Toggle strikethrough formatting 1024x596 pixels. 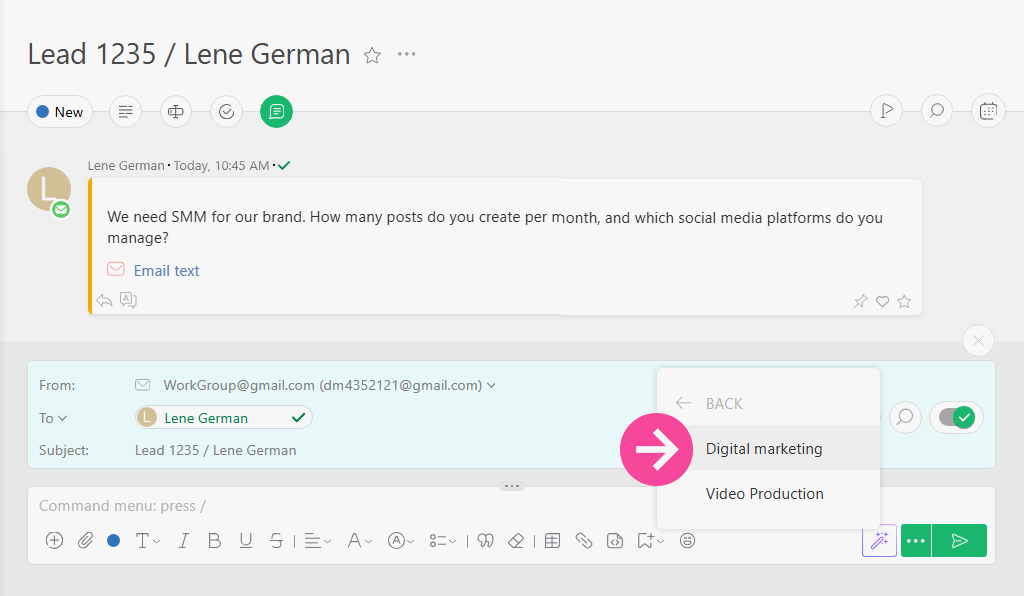(x=276, y=541)
